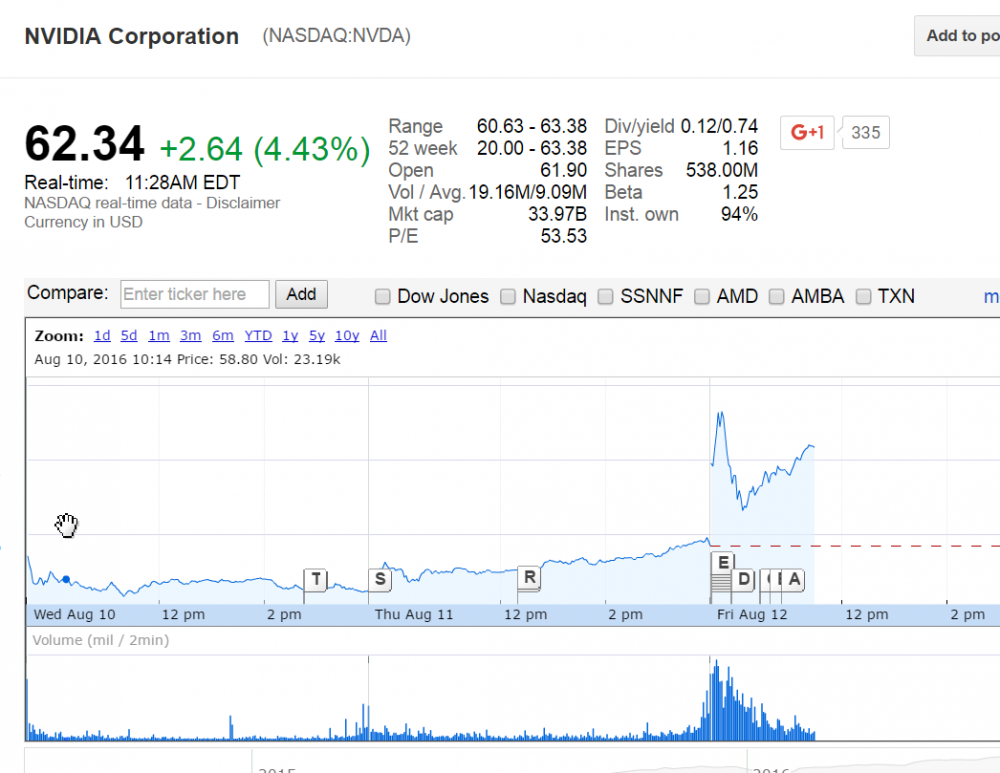Set chart zoom to 1d

(102, 335)
